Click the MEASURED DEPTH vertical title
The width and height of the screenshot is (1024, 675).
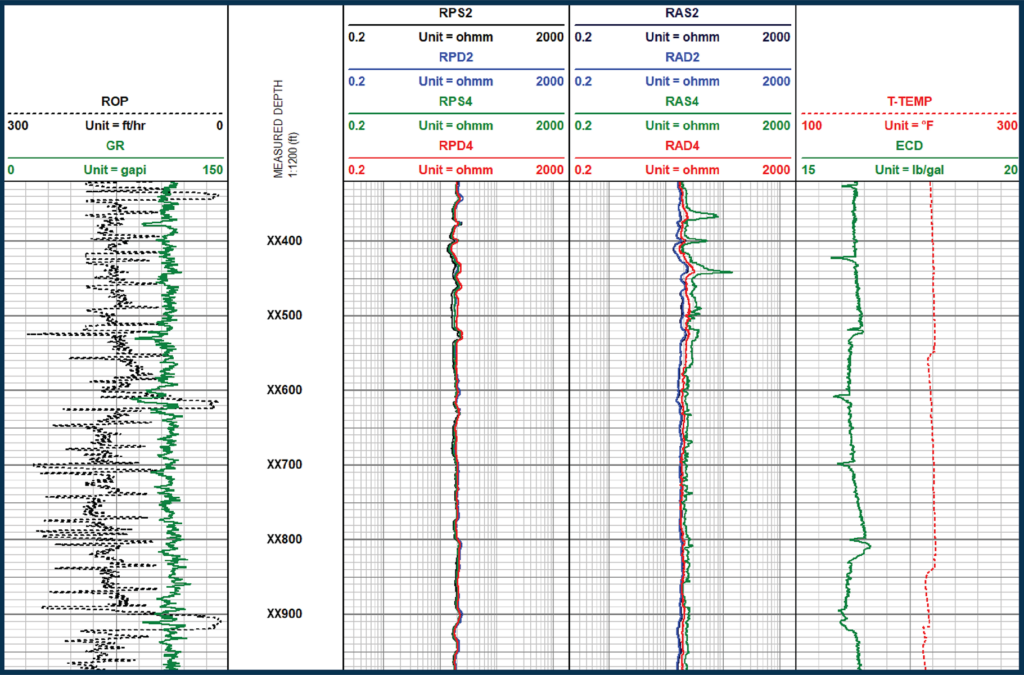pos(285,128)
